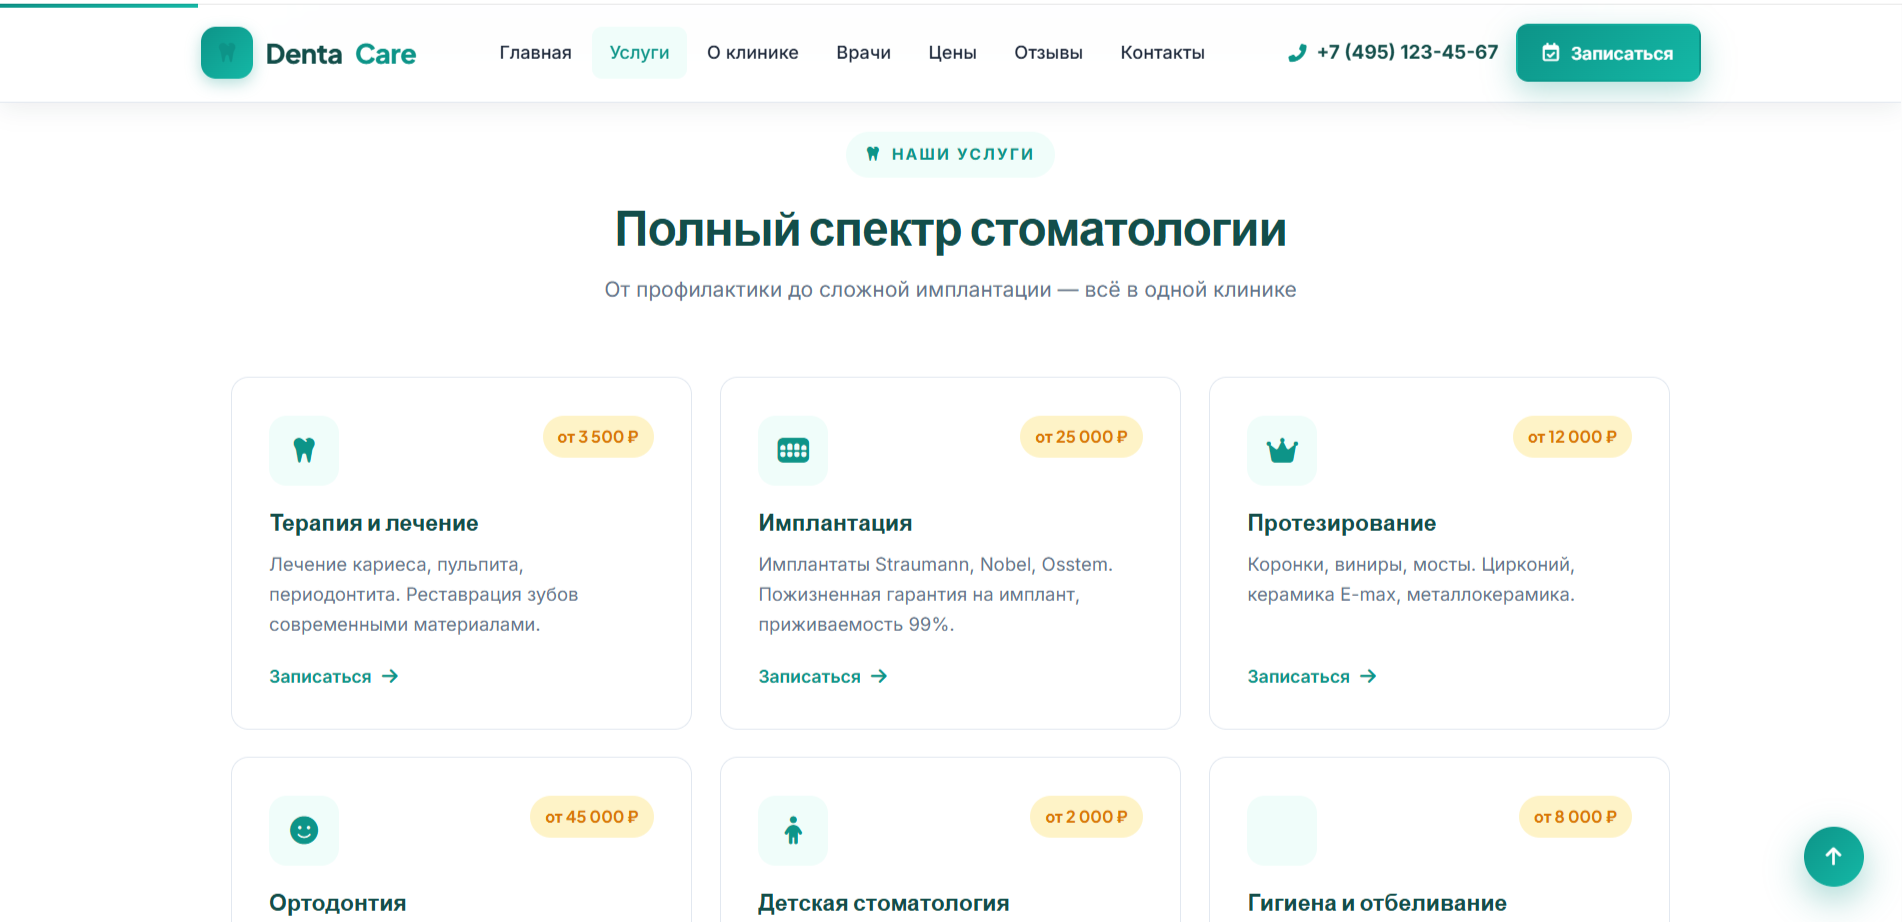Click the Терапия и лечение card title
Image resolution: width=1902 pixels, height=922 pixels.
[374, 523]
